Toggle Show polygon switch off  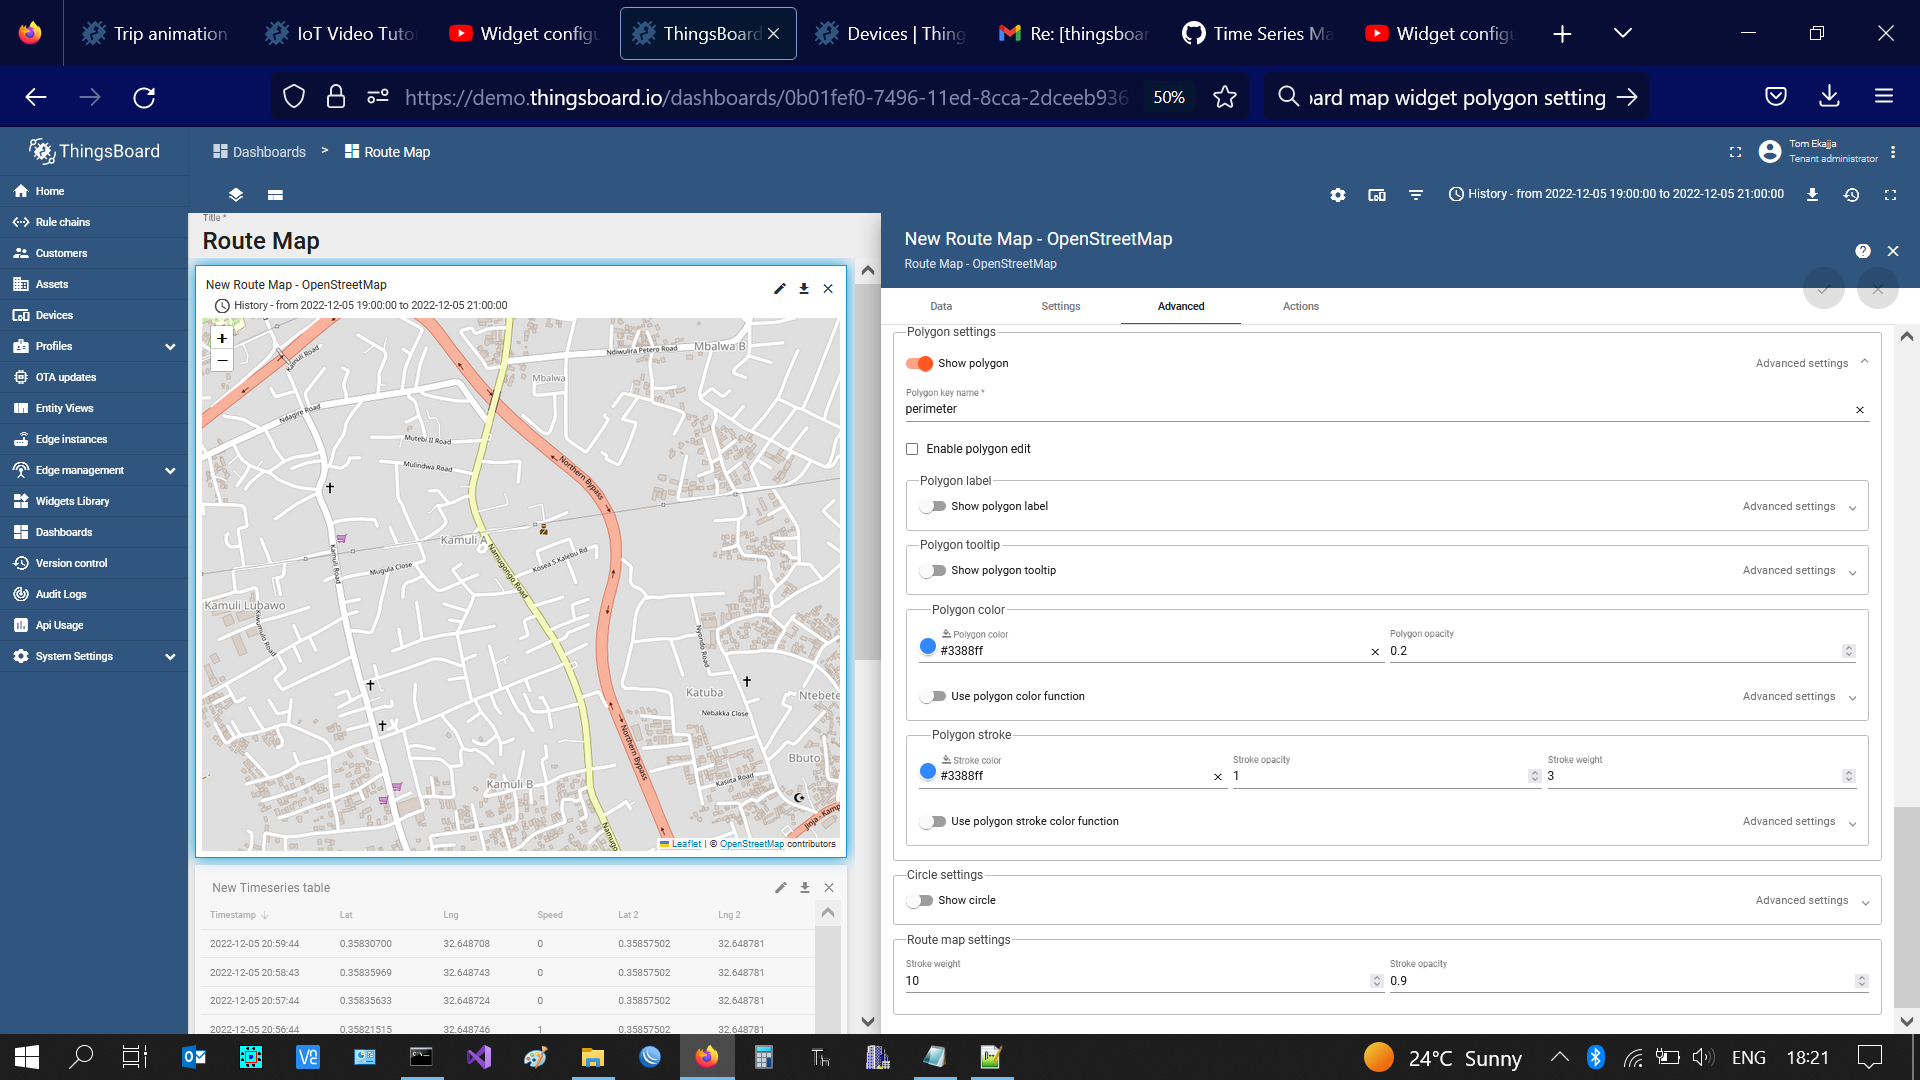(919, 363)
